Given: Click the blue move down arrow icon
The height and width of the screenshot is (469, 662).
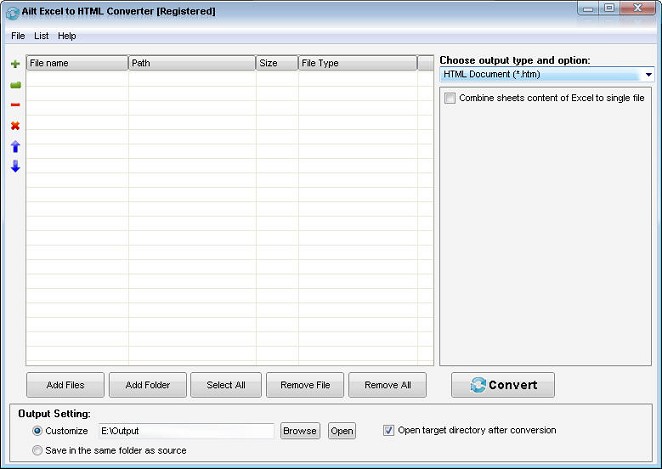Looking at the screenshot, I should [15, 166].
